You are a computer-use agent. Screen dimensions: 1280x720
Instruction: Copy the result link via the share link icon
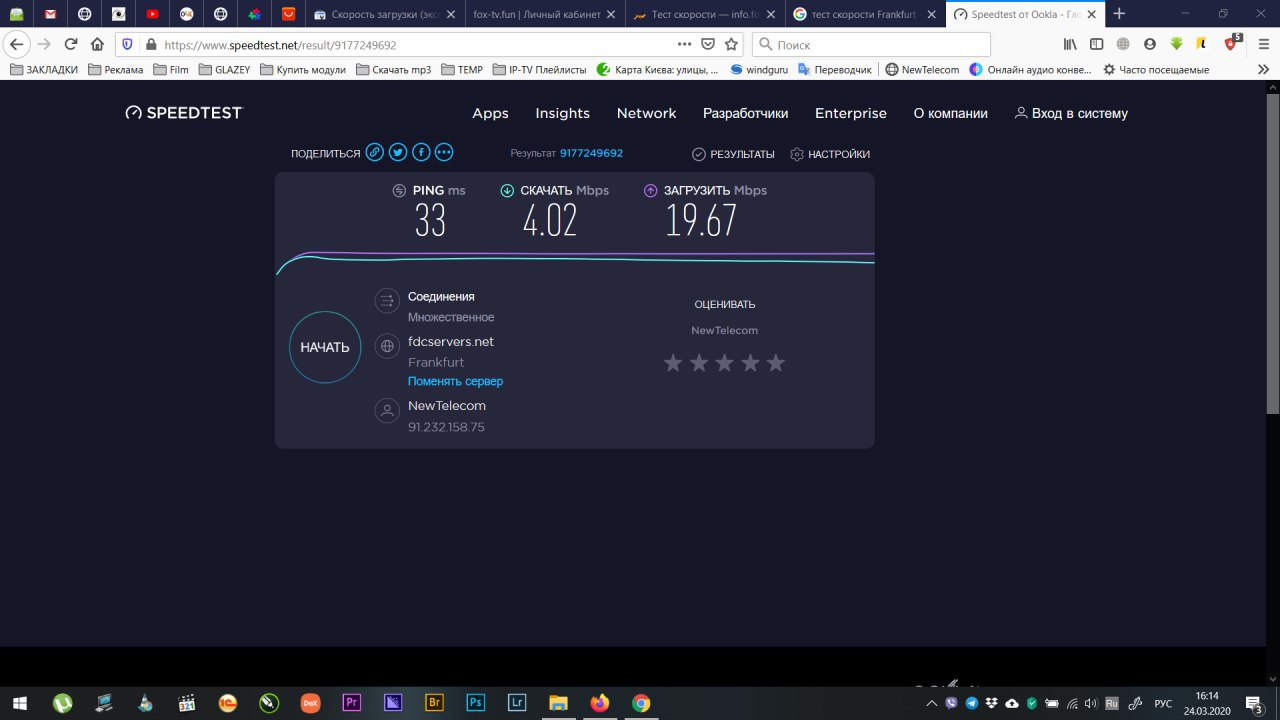tap(374, 152)
